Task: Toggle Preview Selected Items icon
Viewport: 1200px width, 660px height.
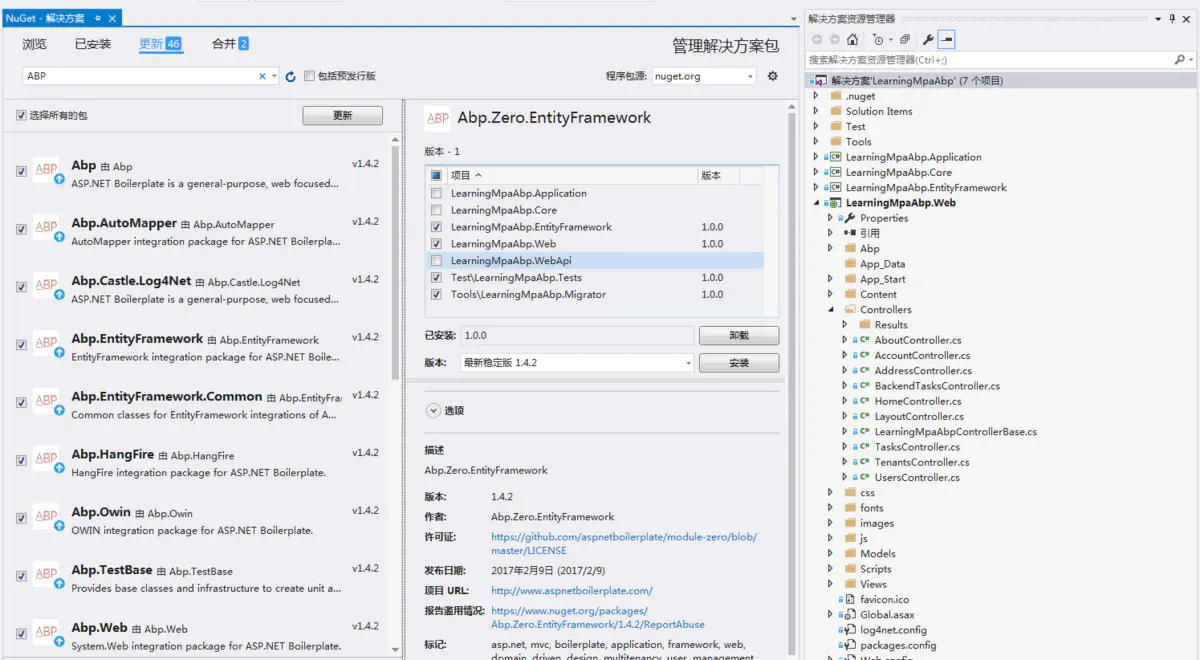Action: [x=946, y=40]
